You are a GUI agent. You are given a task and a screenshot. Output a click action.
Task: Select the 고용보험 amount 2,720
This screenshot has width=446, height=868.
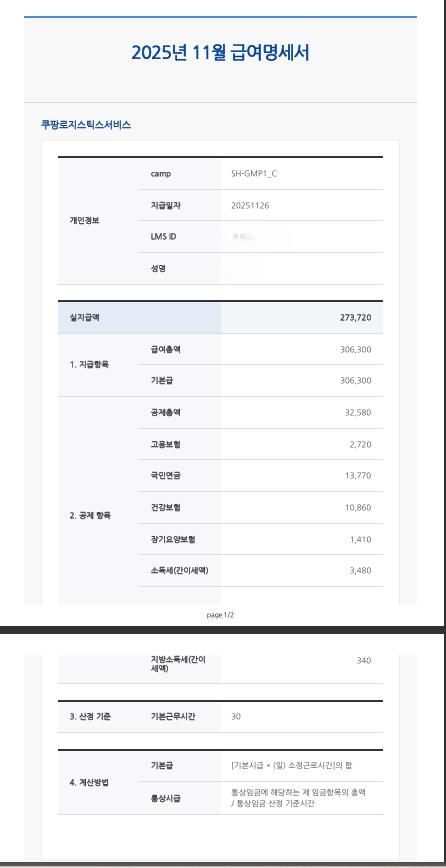point(361,445)
